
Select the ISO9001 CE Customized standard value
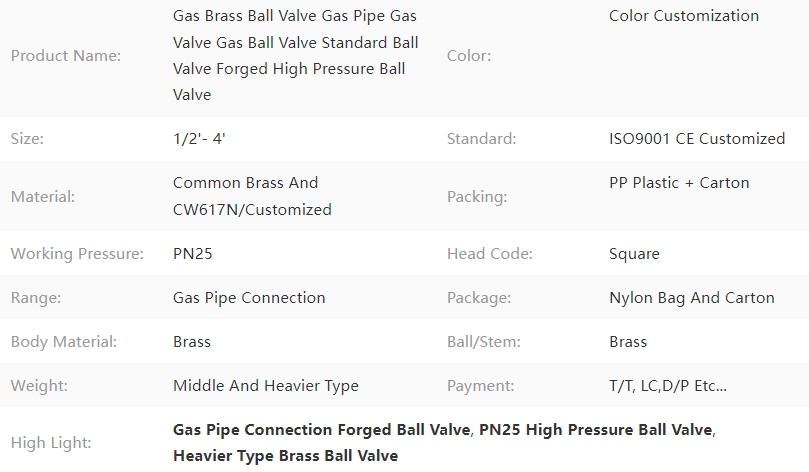click(x=697, y=139)
